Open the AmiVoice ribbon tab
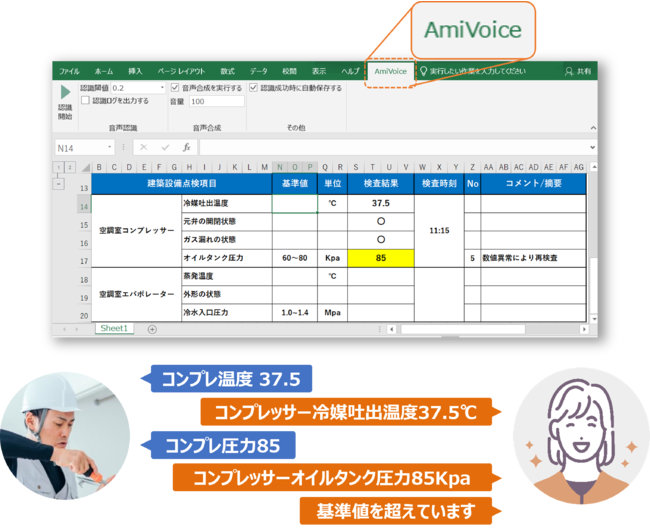 [x=389, y=72]
